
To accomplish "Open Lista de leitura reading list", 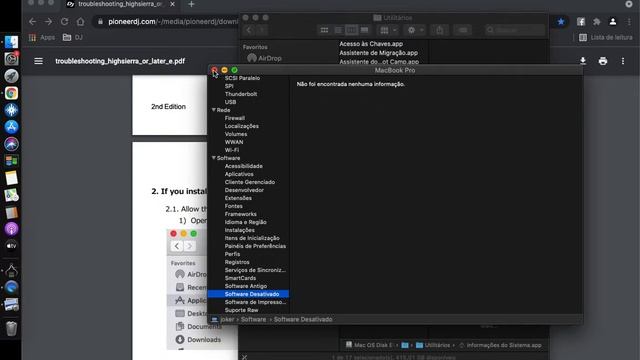I will (x=606, y=37).
